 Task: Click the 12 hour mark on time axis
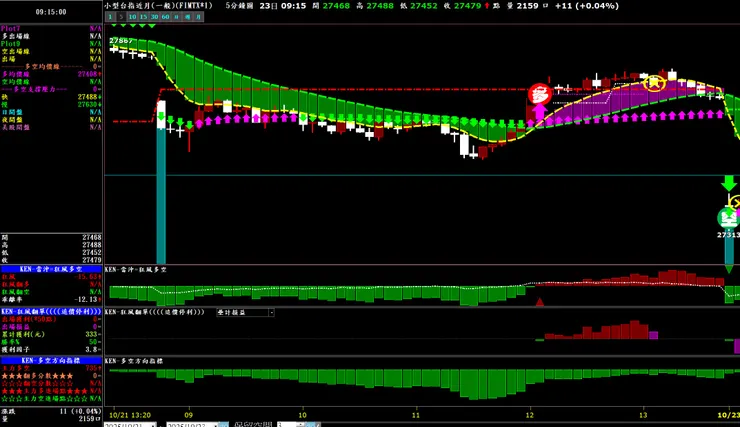point(530,415)
